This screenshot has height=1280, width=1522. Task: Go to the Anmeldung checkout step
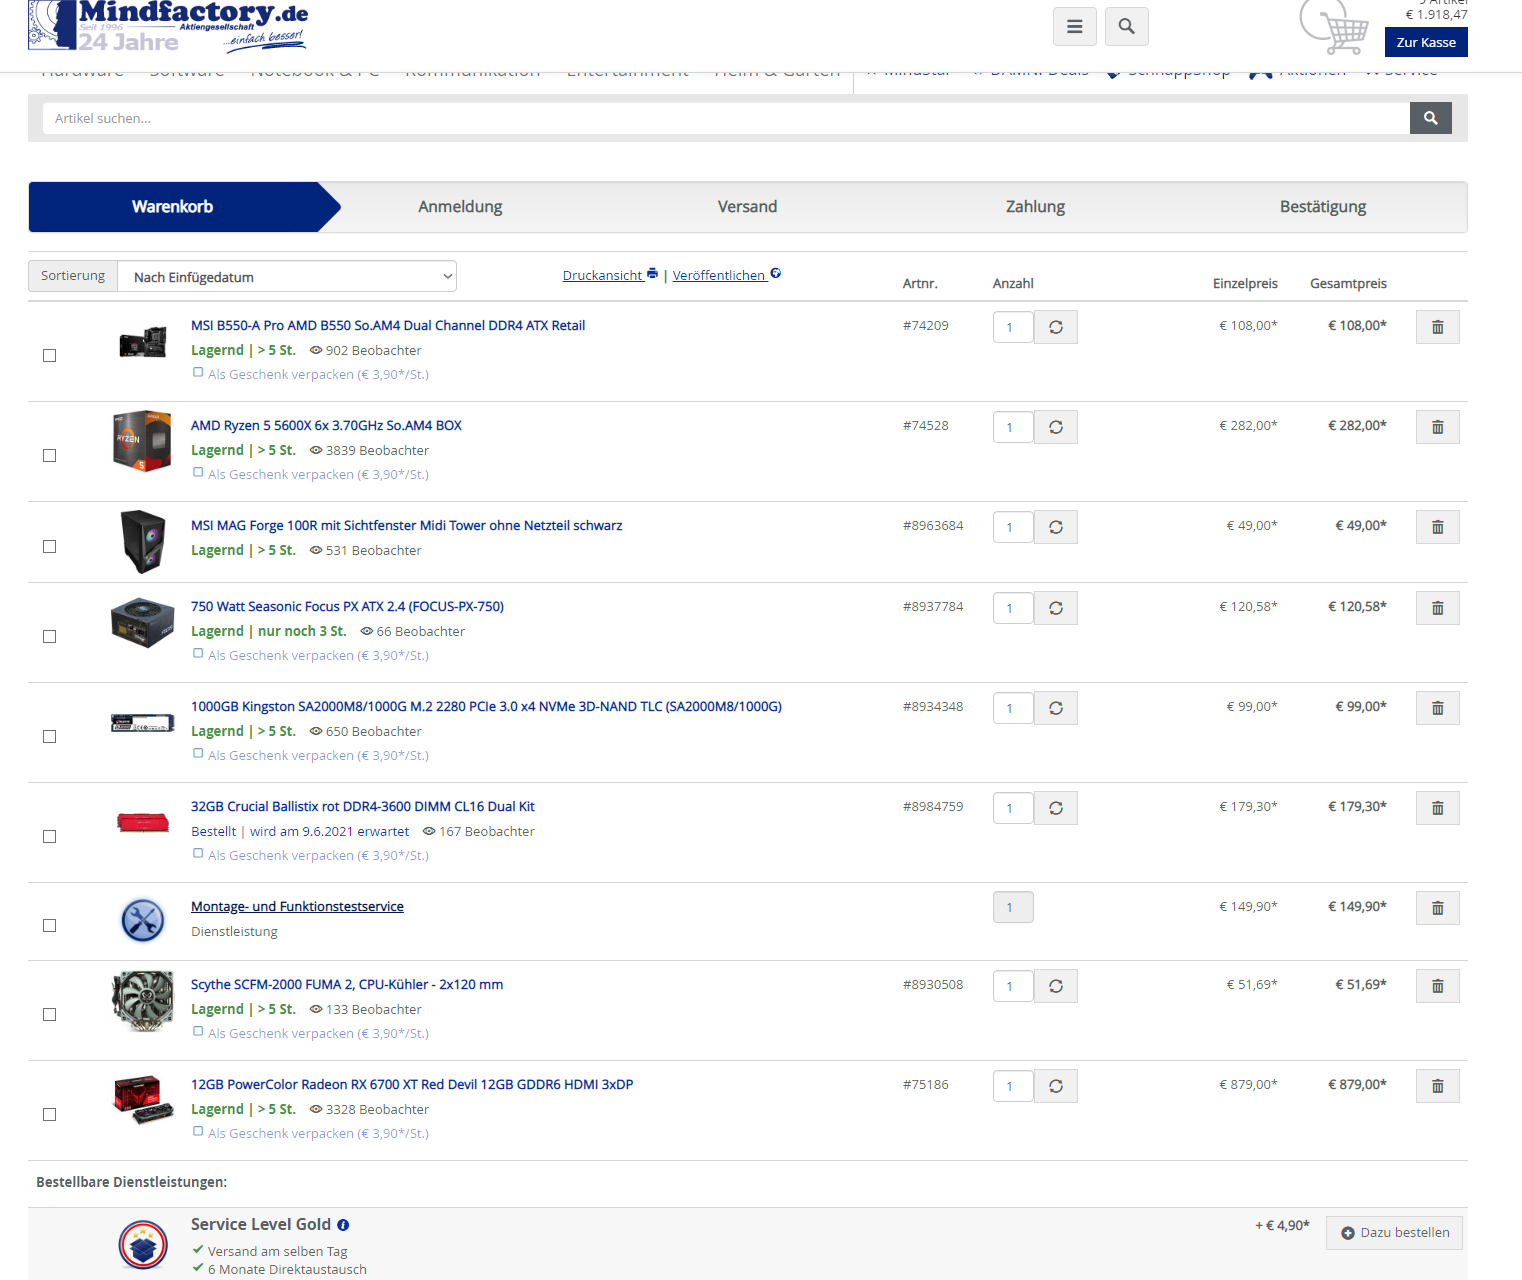click(x=460, y=207)
